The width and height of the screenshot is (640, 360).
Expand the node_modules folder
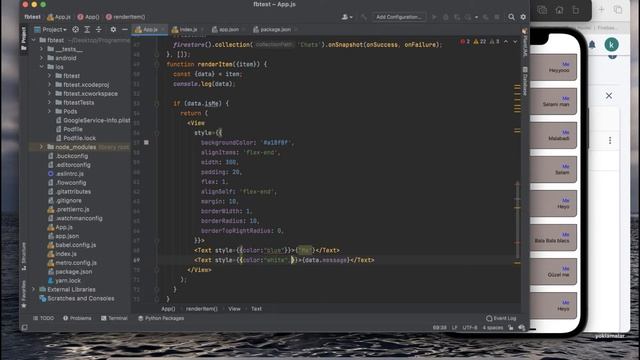point(41,147)
